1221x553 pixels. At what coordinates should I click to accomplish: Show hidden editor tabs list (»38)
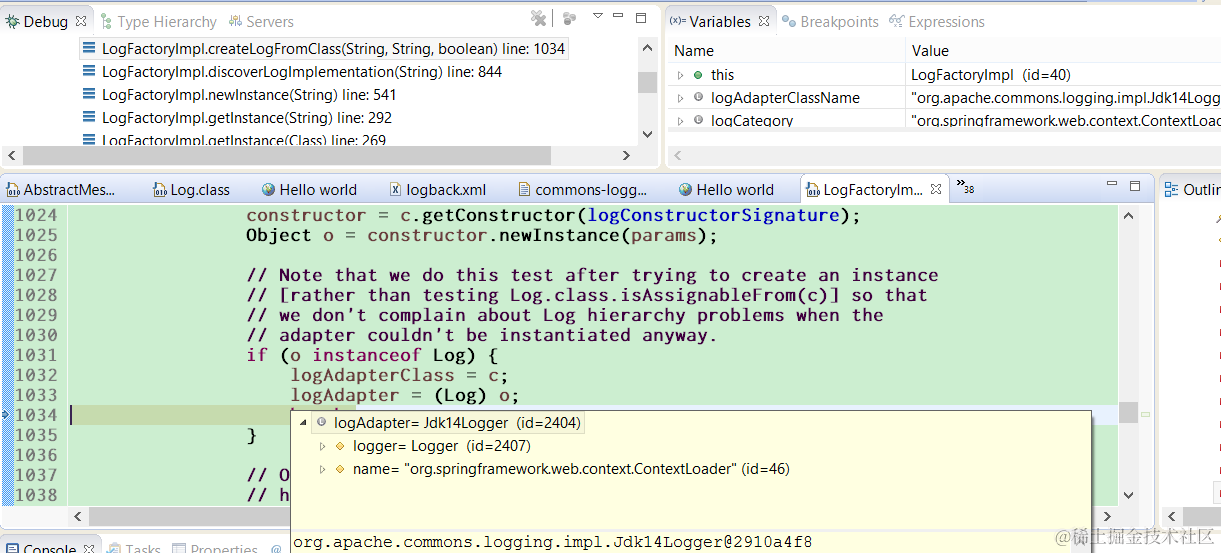coord(965,186)
